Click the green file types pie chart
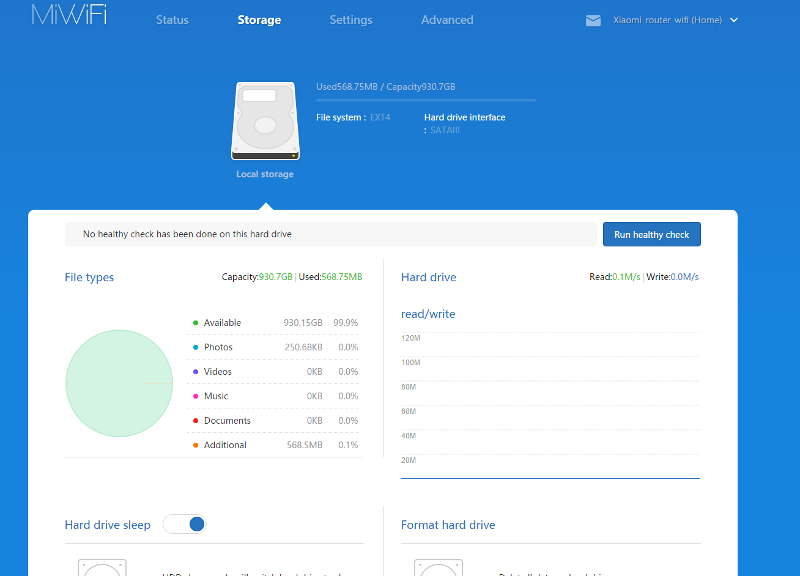 click(x=119, y=384)
